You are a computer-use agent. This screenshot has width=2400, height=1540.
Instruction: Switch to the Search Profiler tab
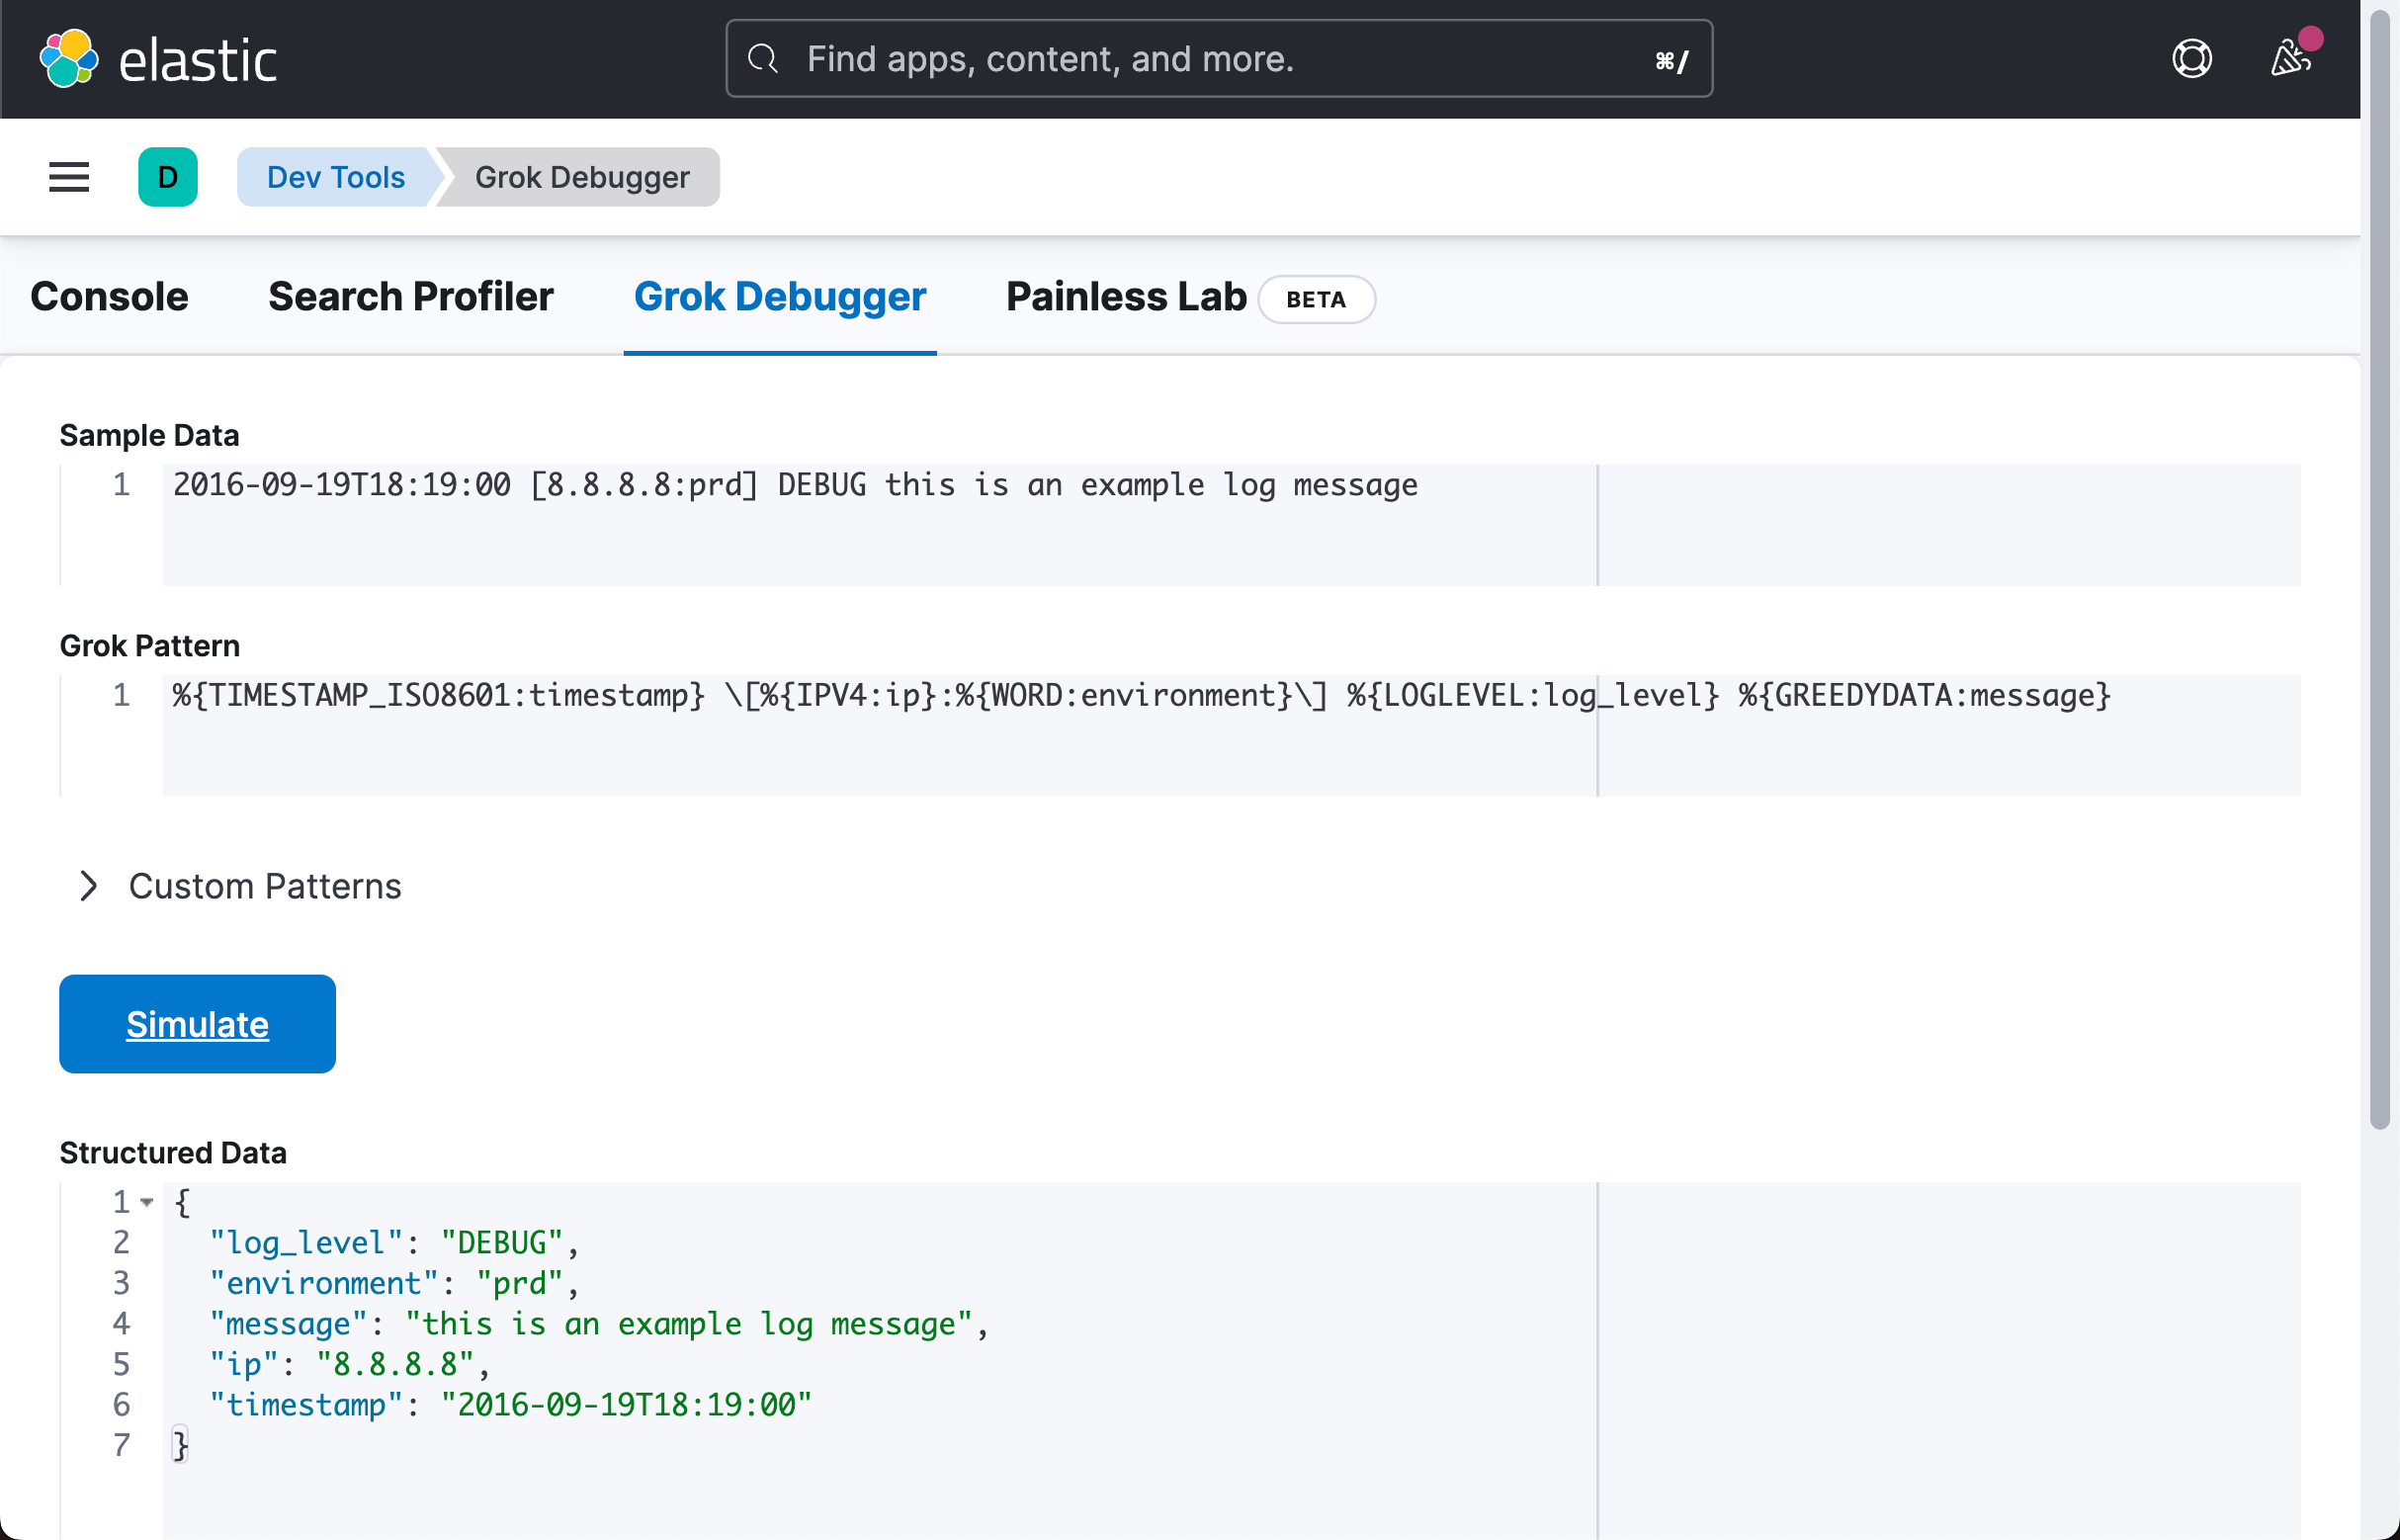410,297
